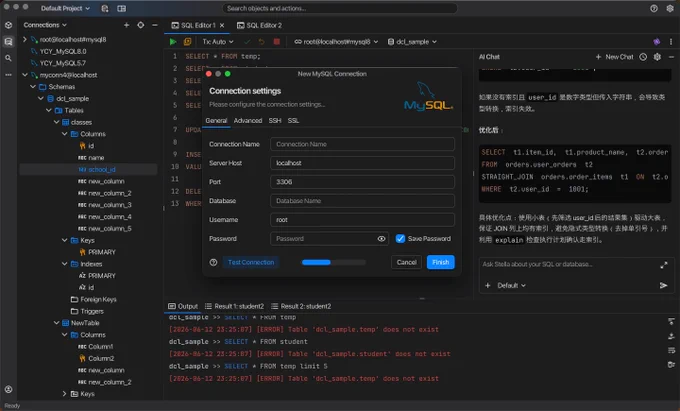Show the password with the eye icon
Viewport: 680px width, 411px height.
coord(381,238)
